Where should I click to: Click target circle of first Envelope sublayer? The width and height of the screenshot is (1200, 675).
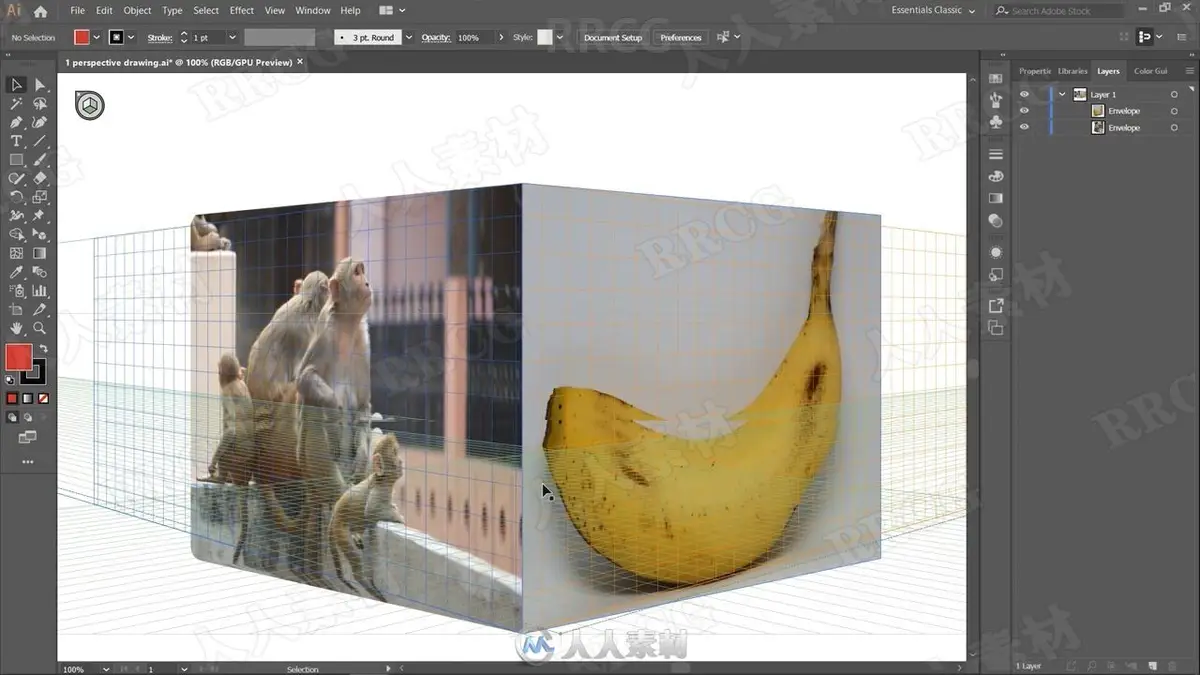tap(1174, 111)
